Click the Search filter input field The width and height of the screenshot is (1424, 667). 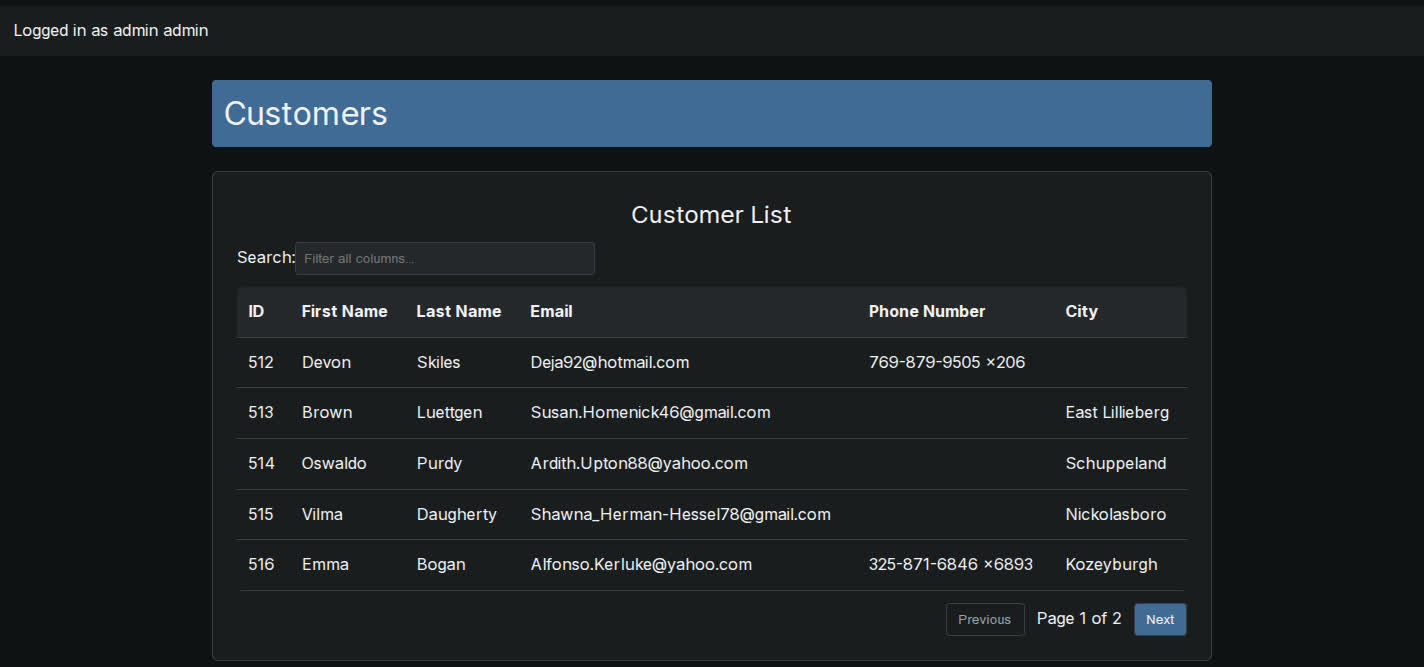click(x=444, y=258)
